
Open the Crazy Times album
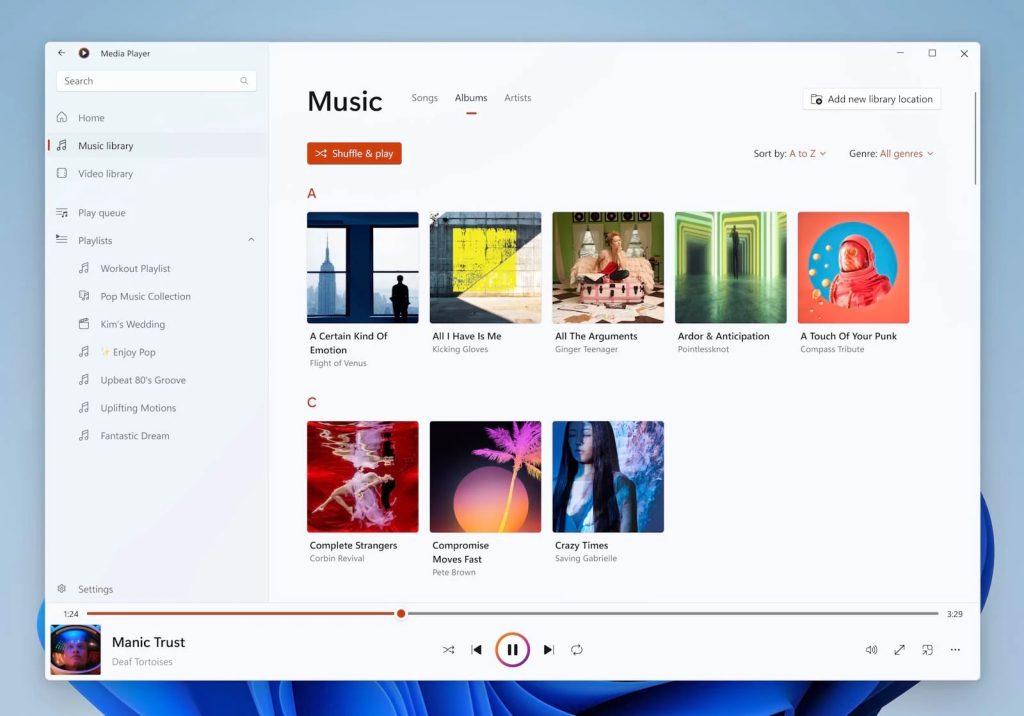[607, 476]
